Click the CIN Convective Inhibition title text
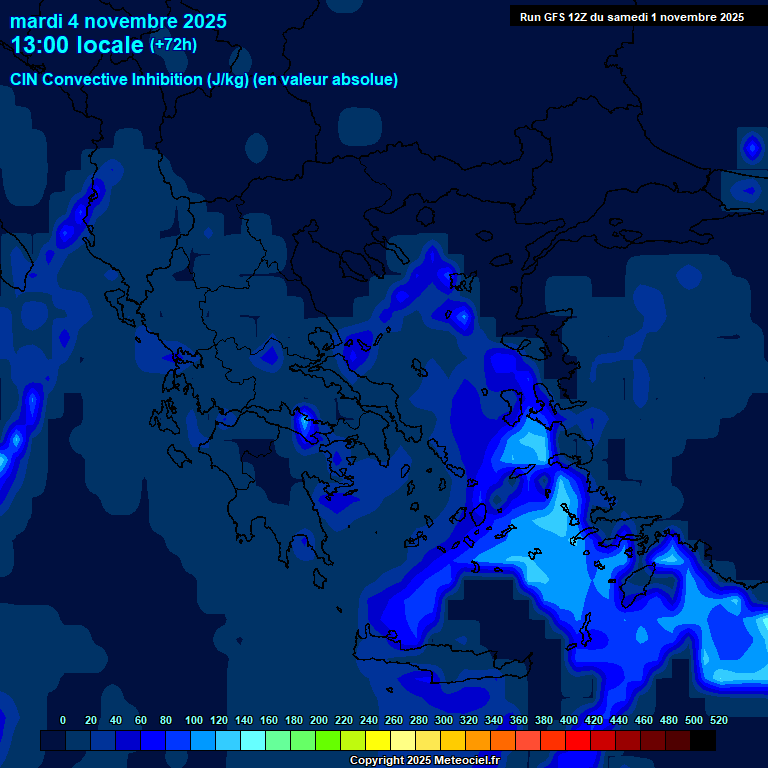Viewport: 768px width, 768px height. click(204, 80)
